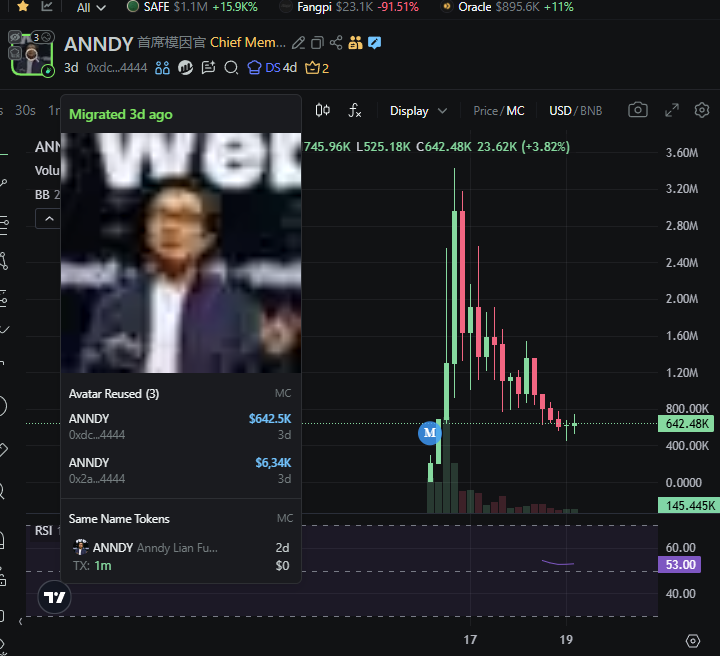This screenshot has width=720, height=656.
Task: Switch chart to MC mode
Action: (515, 111)
